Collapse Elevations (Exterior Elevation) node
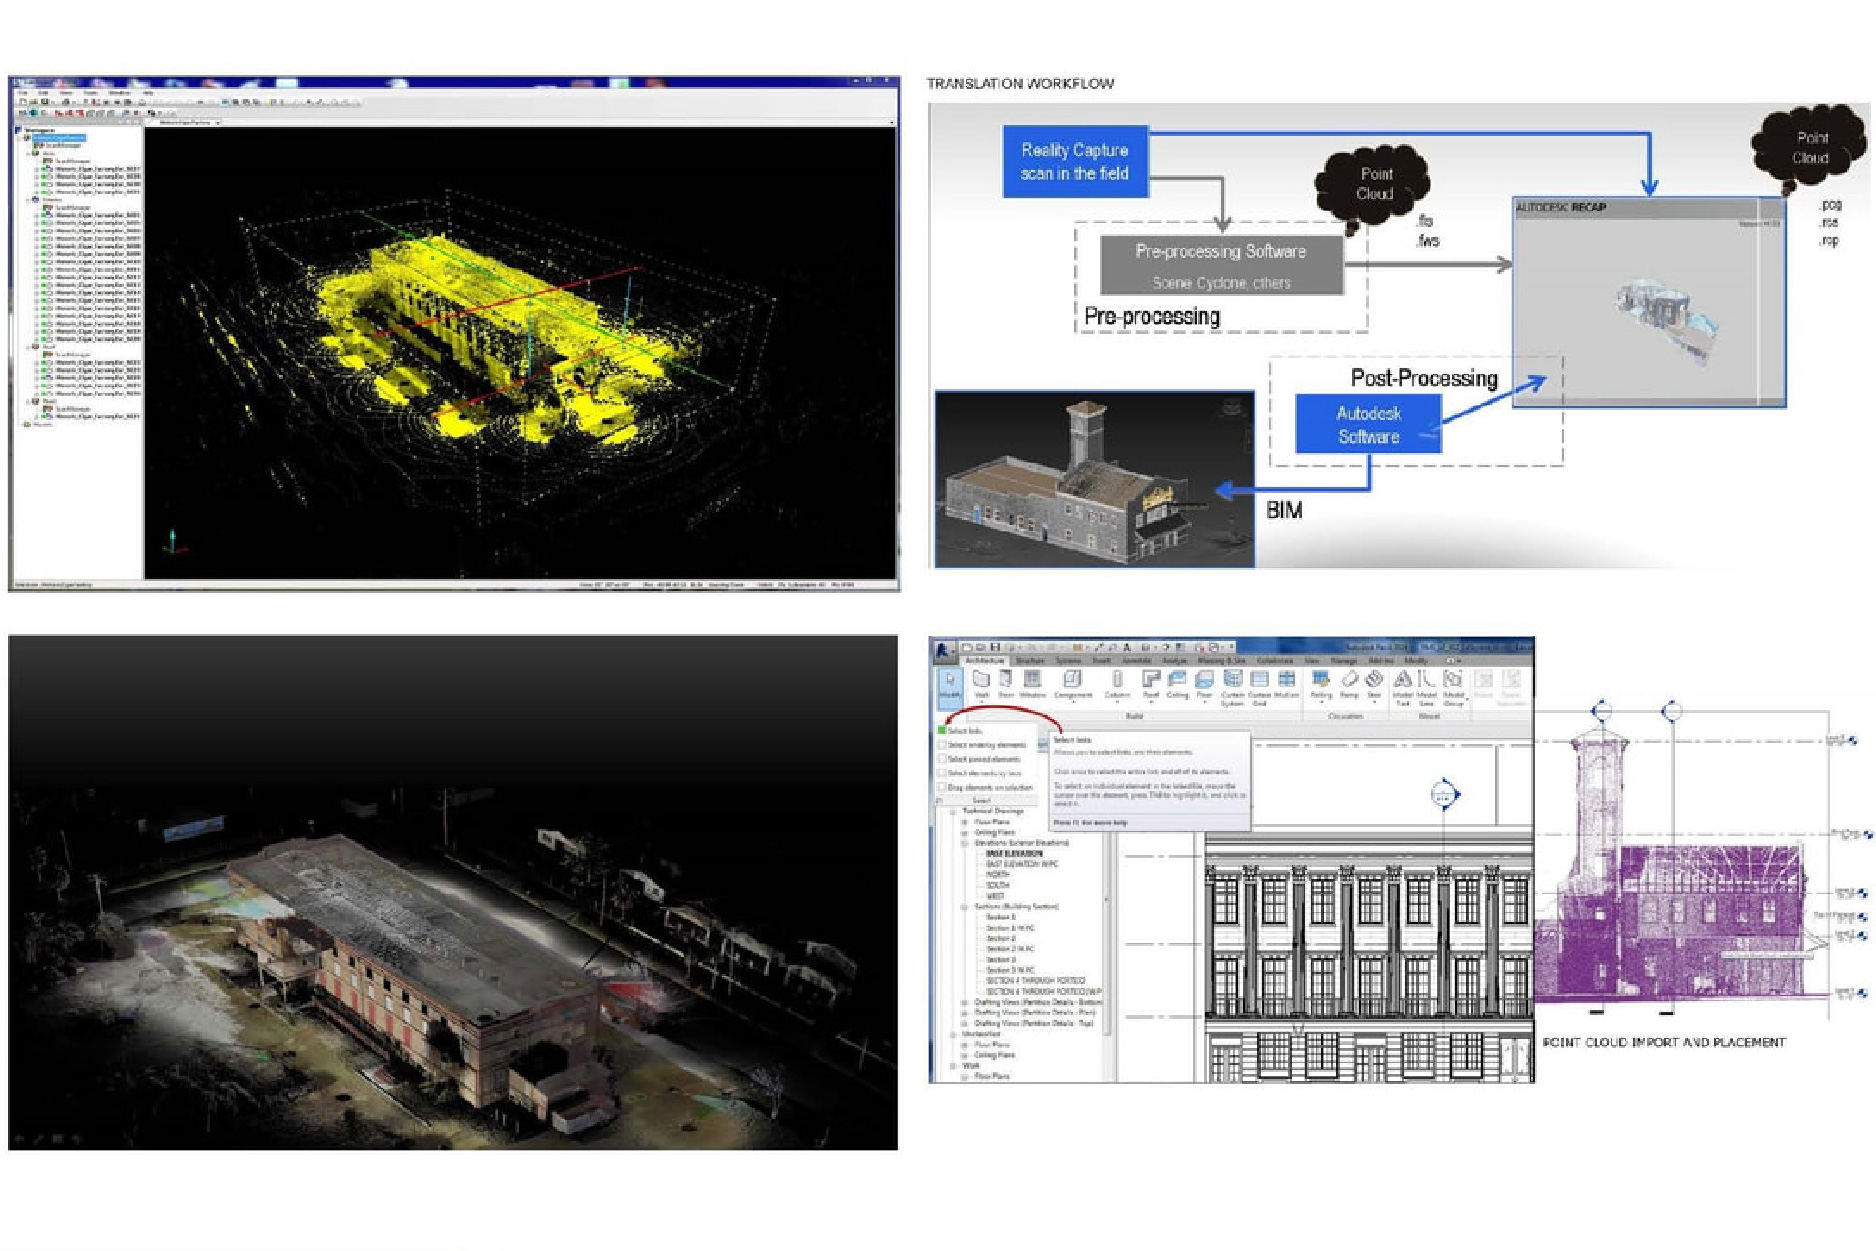This screenshot has height=1251, width=1876. click(964, 843)
